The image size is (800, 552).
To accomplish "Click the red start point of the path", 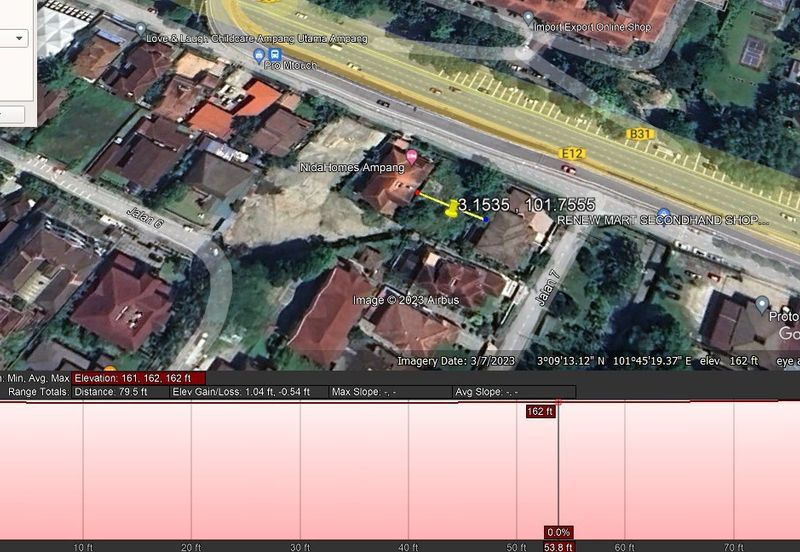I will (418, 193).
